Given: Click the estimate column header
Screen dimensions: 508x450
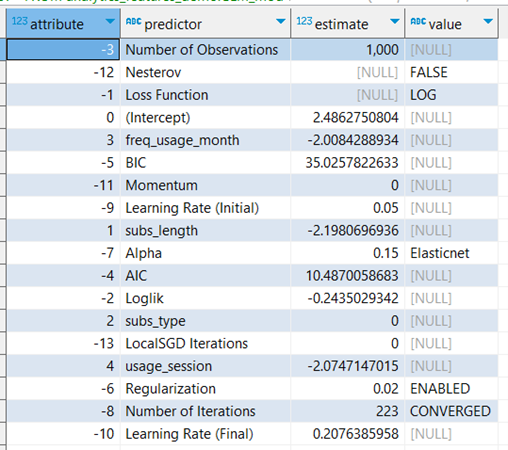Looking at the screenshot, I should [348, 23].
